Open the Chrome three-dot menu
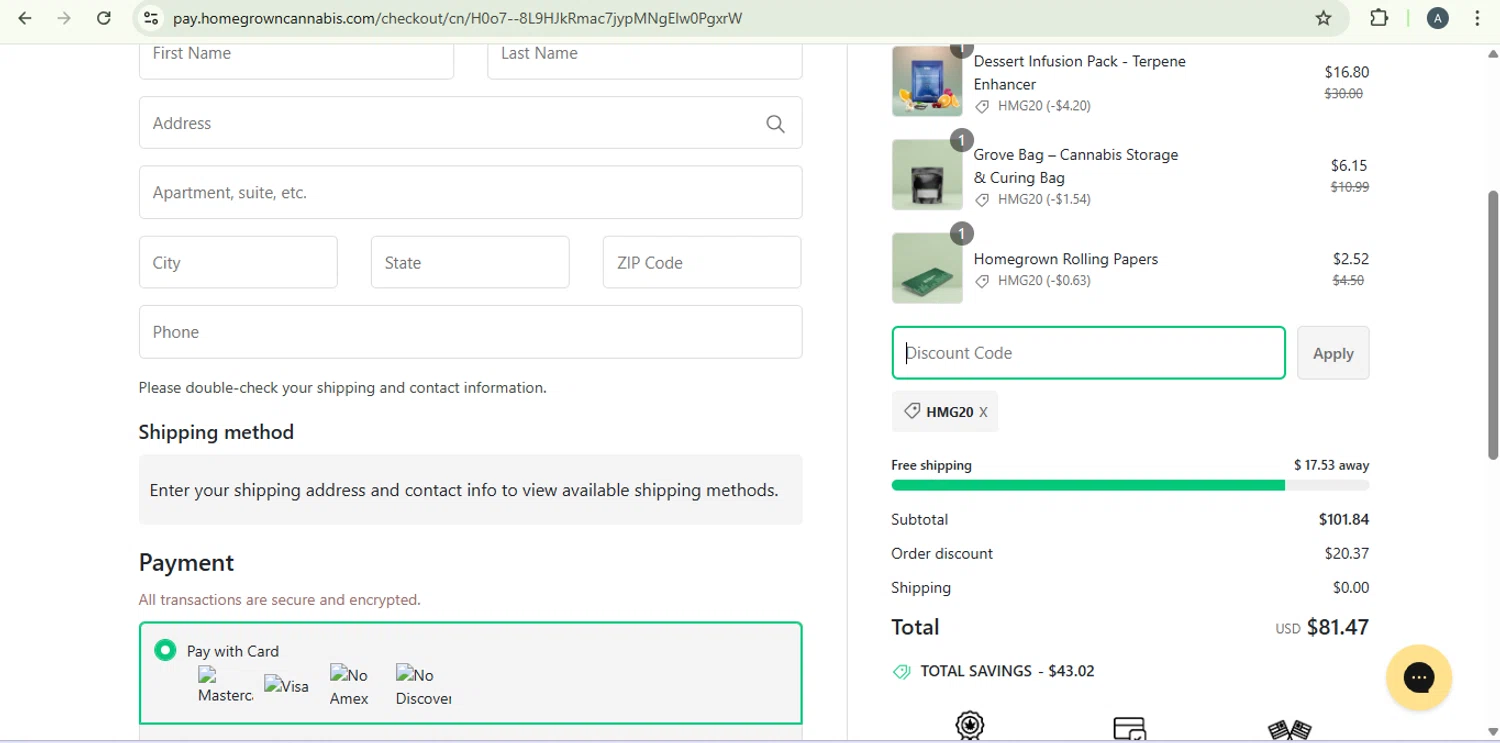Viewport: 1500px width, 743px height. tap(1477, 18)
